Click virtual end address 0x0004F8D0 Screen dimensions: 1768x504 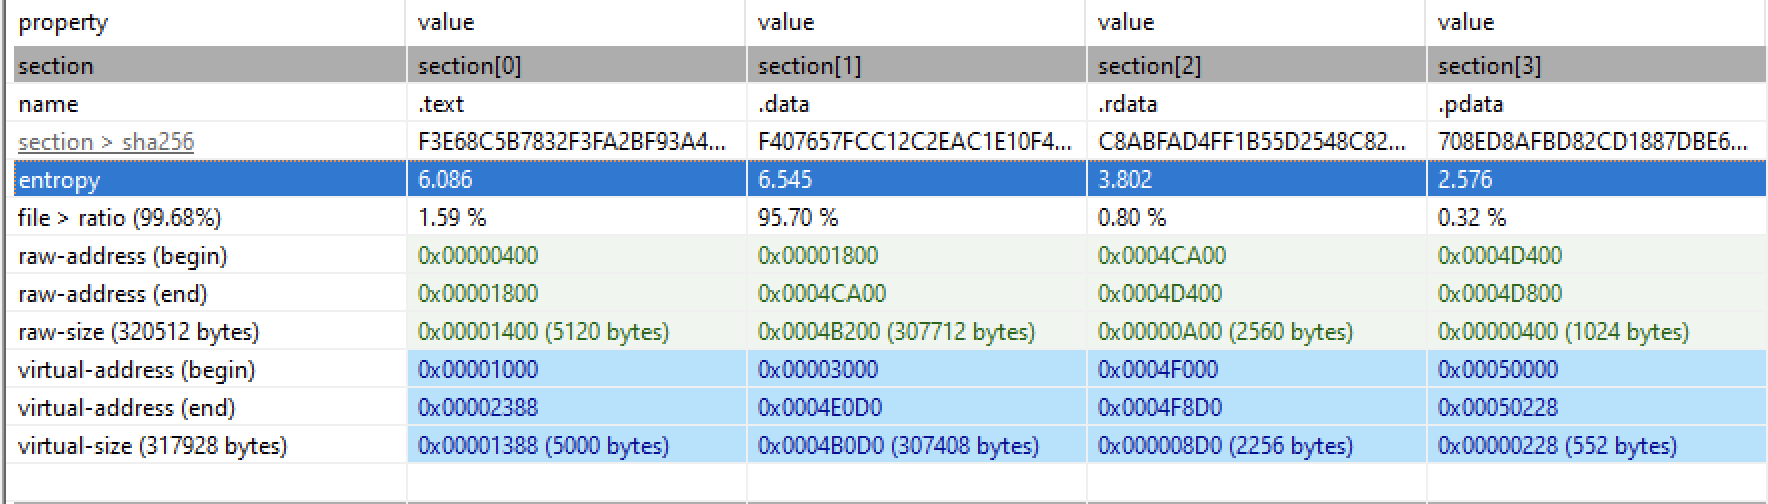1160,408
